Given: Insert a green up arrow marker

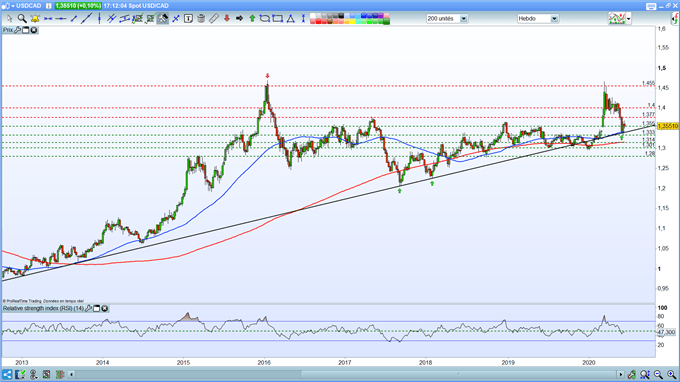Looking at the screenshot, I should click(252, 19).
